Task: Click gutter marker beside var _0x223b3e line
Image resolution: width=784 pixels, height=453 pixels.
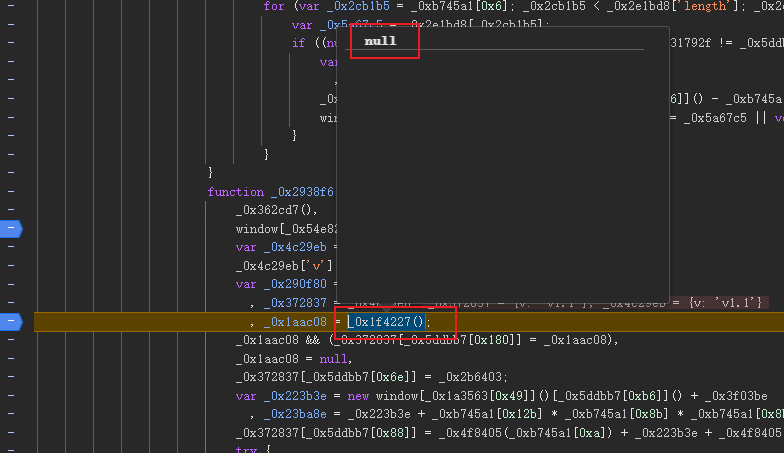Action: point(10,395)
